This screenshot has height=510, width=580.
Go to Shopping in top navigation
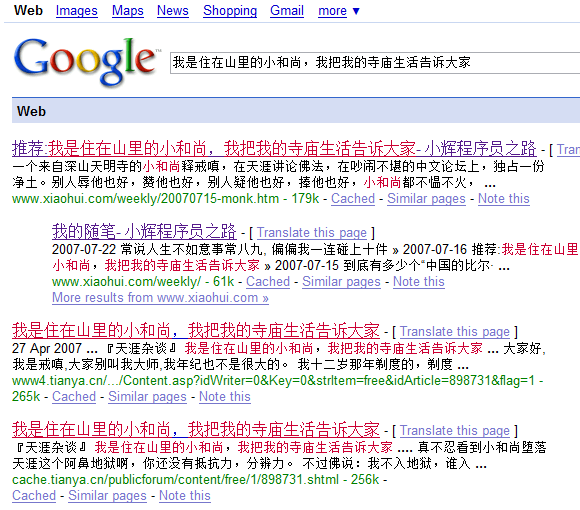point(230,11)
